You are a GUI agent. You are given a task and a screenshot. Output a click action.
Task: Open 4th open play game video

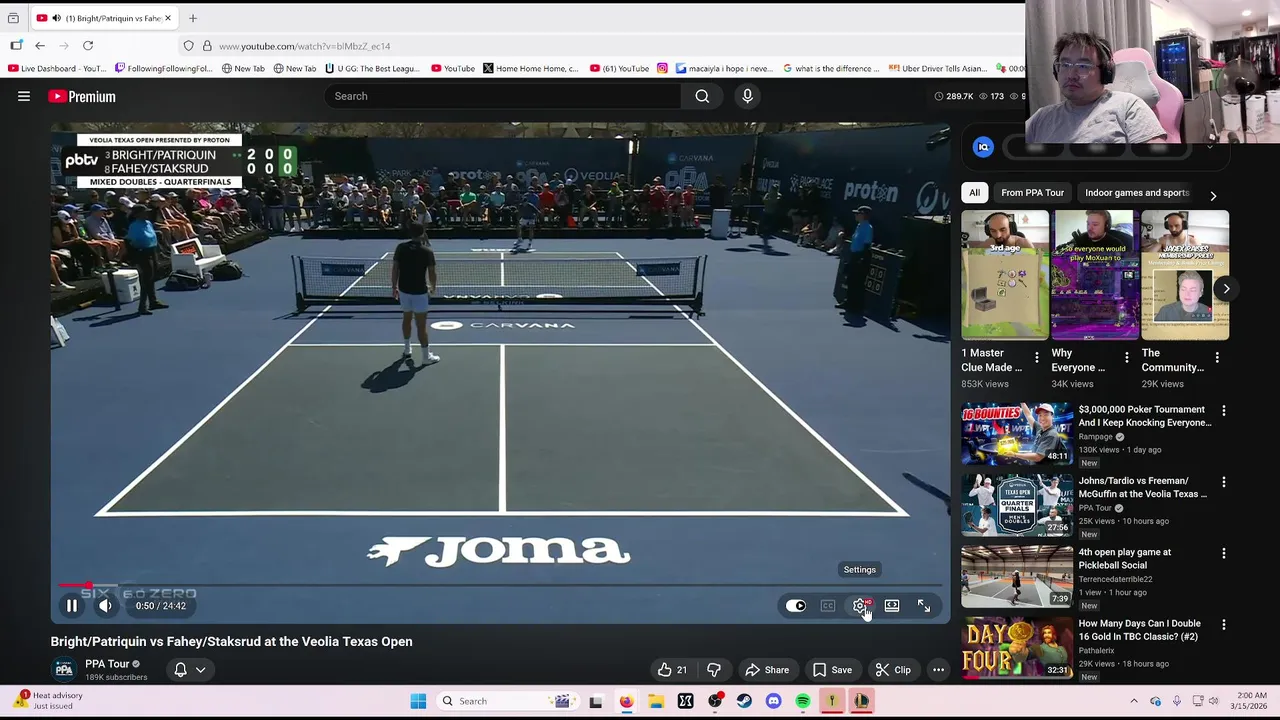pos(1124,558)
